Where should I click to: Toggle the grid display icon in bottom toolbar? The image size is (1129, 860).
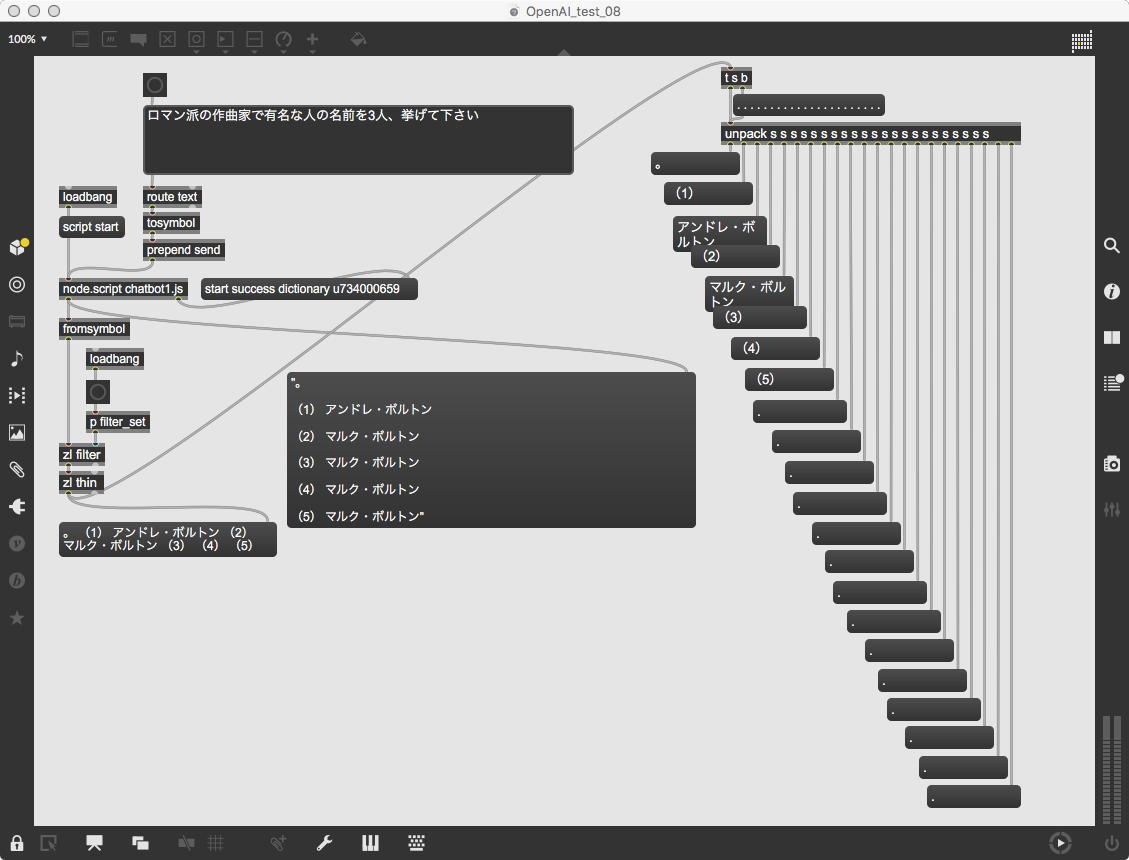[x=215, y=843]
